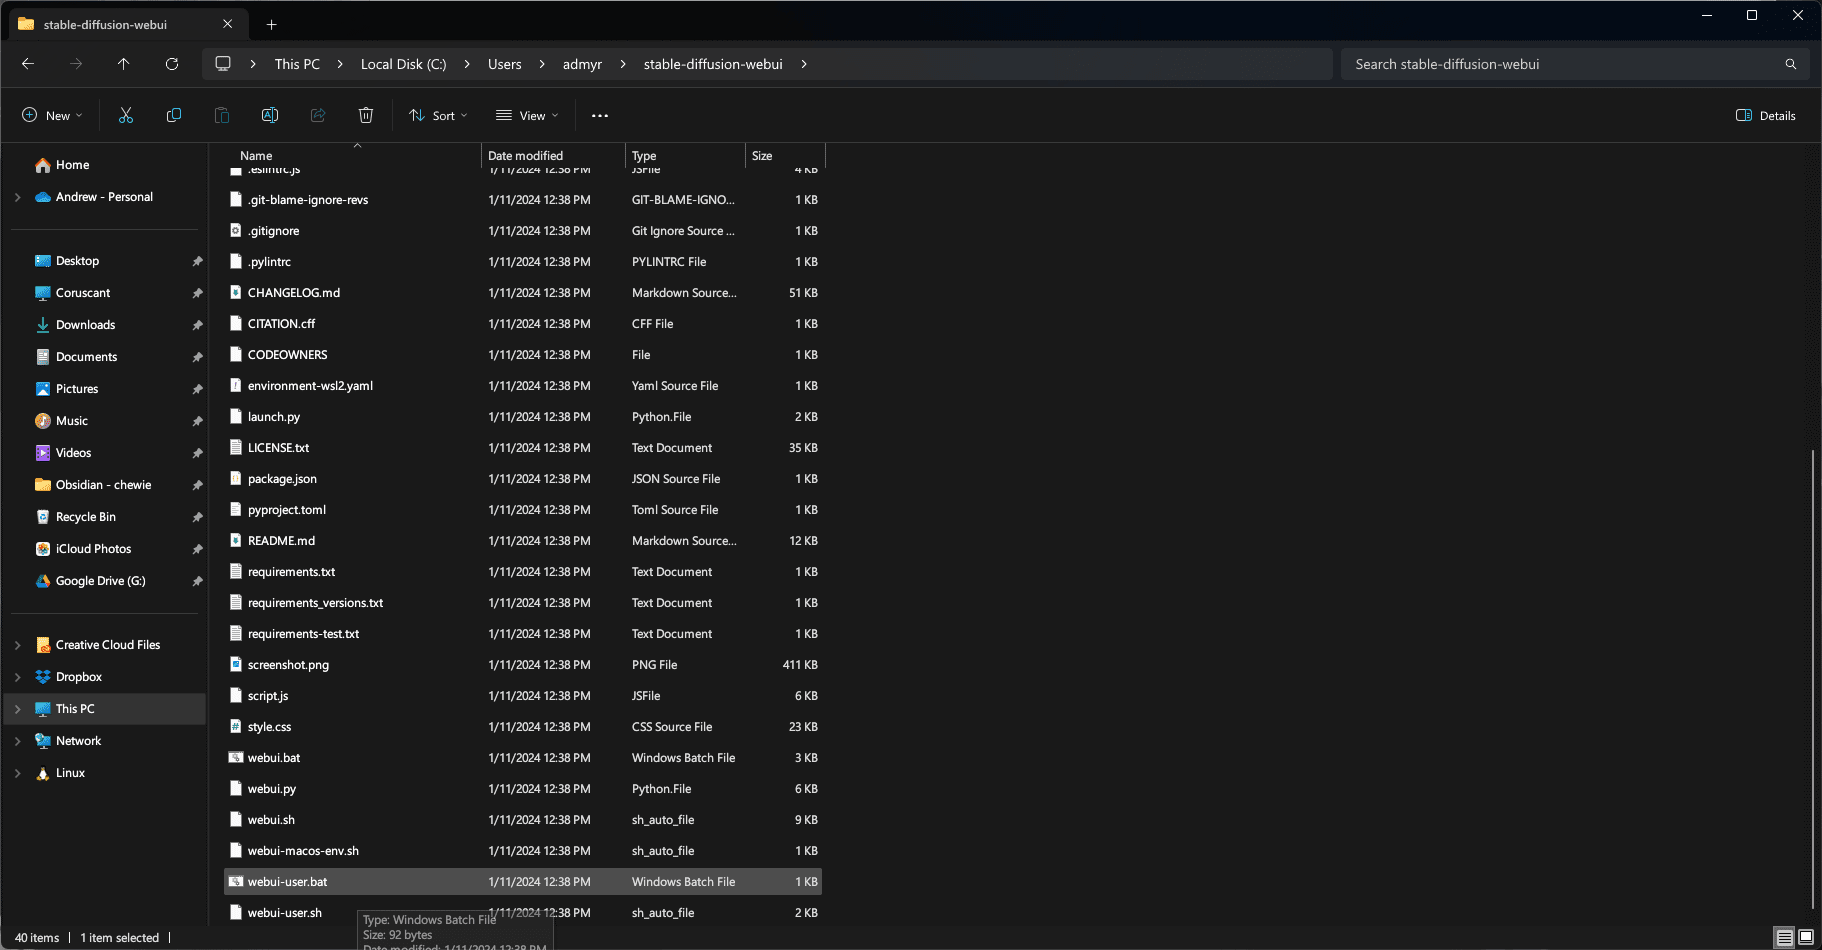Expand This PC tree node

pyautogui.click(x=18, y=709)
